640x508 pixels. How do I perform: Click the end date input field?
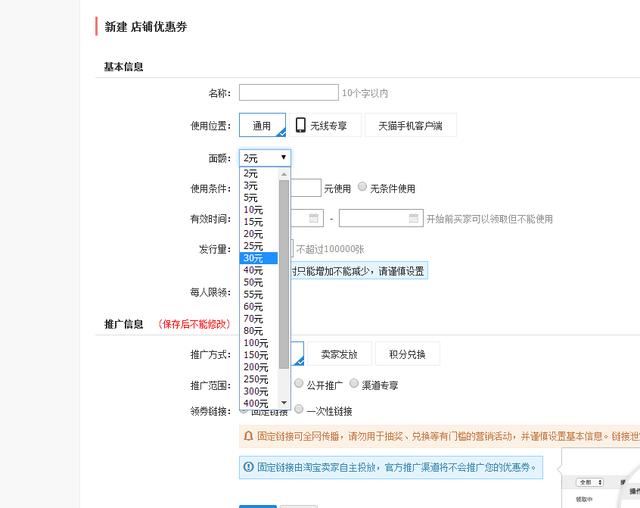click(x=381, y=218)
